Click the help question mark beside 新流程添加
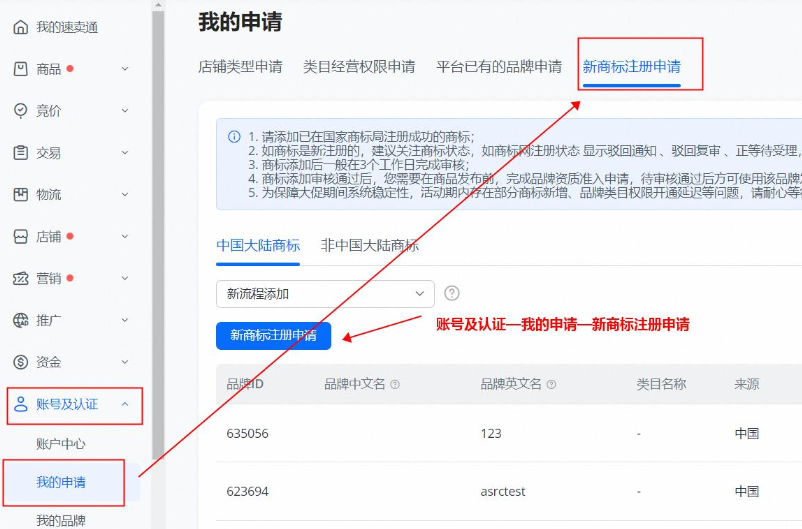Viewport: 802px width, 529px height. [452, 294]
